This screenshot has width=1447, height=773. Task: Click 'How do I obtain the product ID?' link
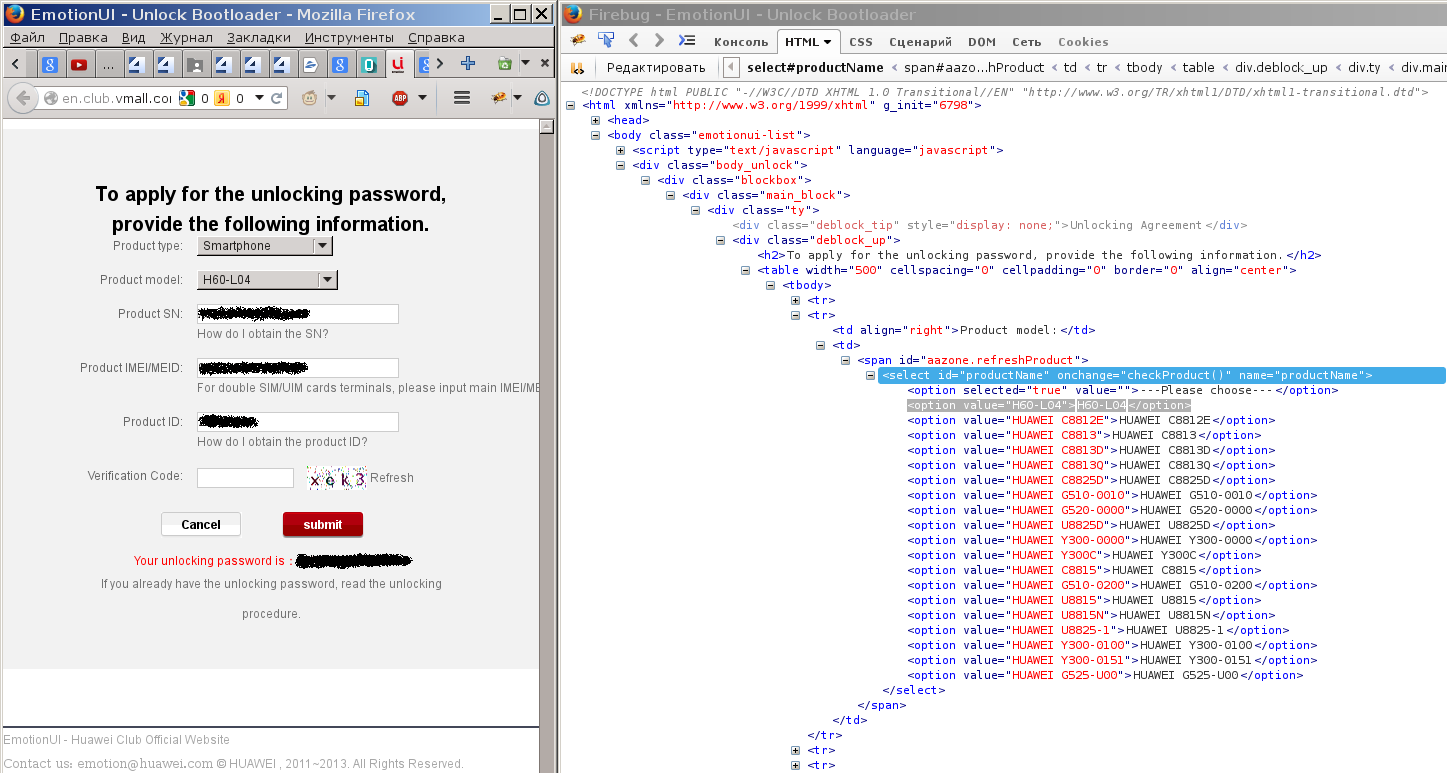click(282, 442)
